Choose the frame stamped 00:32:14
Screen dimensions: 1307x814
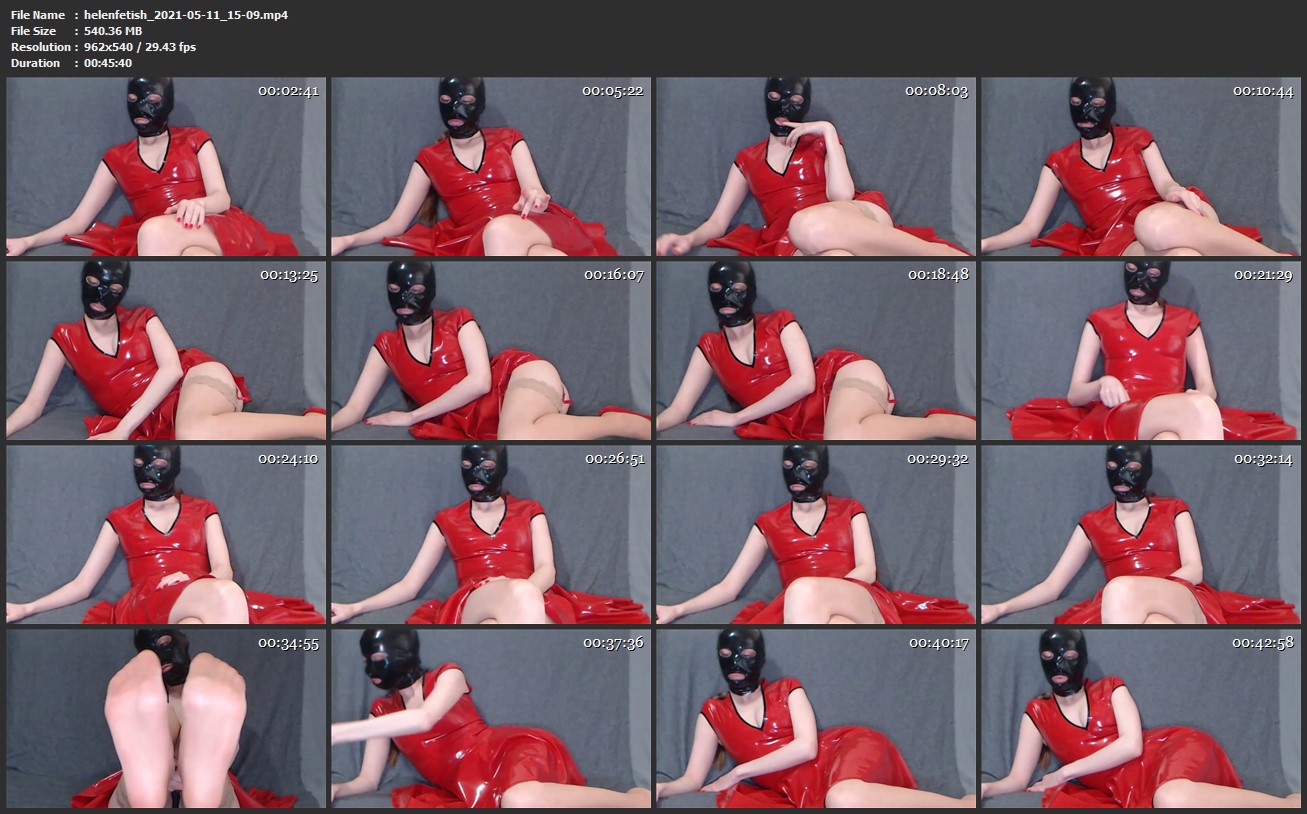pyautogui.click(x=1141, y=534)
